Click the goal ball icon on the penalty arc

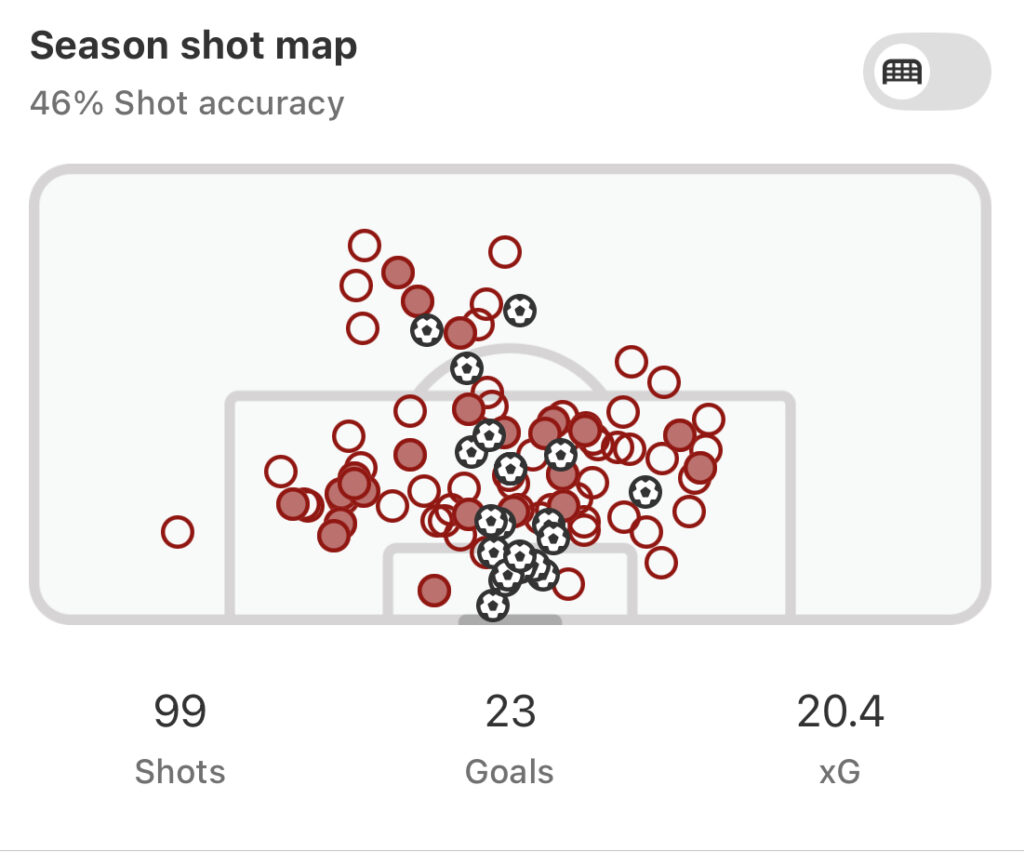(x=466, y=368)
